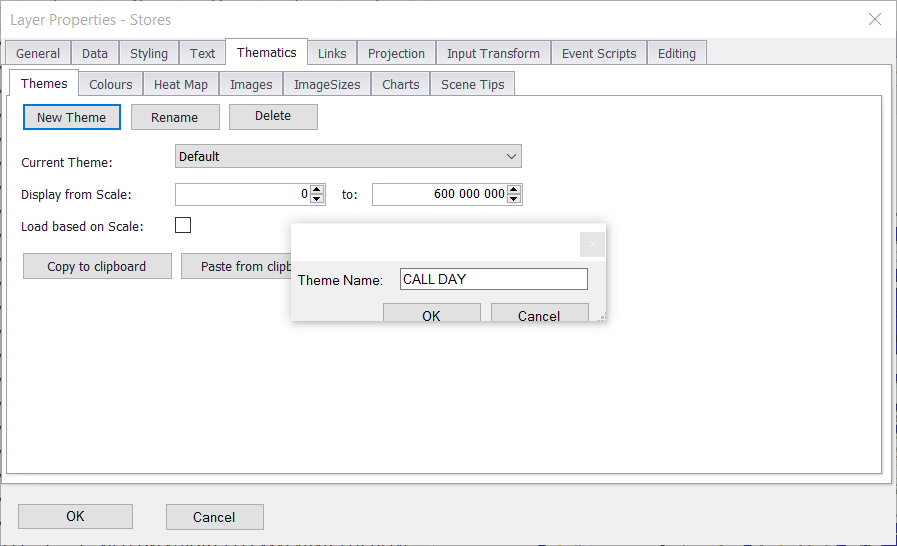897x546 pixels.
Task: Switch to the Colours sub-tab
Action: [x=111, y=84]
